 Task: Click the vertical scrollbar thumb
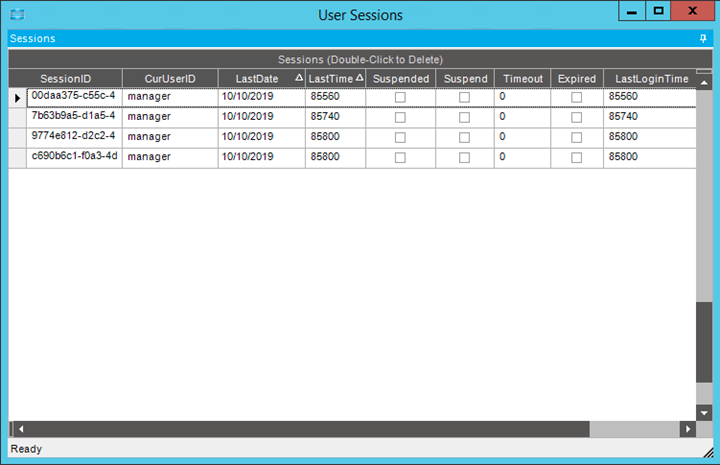(704, 342)
